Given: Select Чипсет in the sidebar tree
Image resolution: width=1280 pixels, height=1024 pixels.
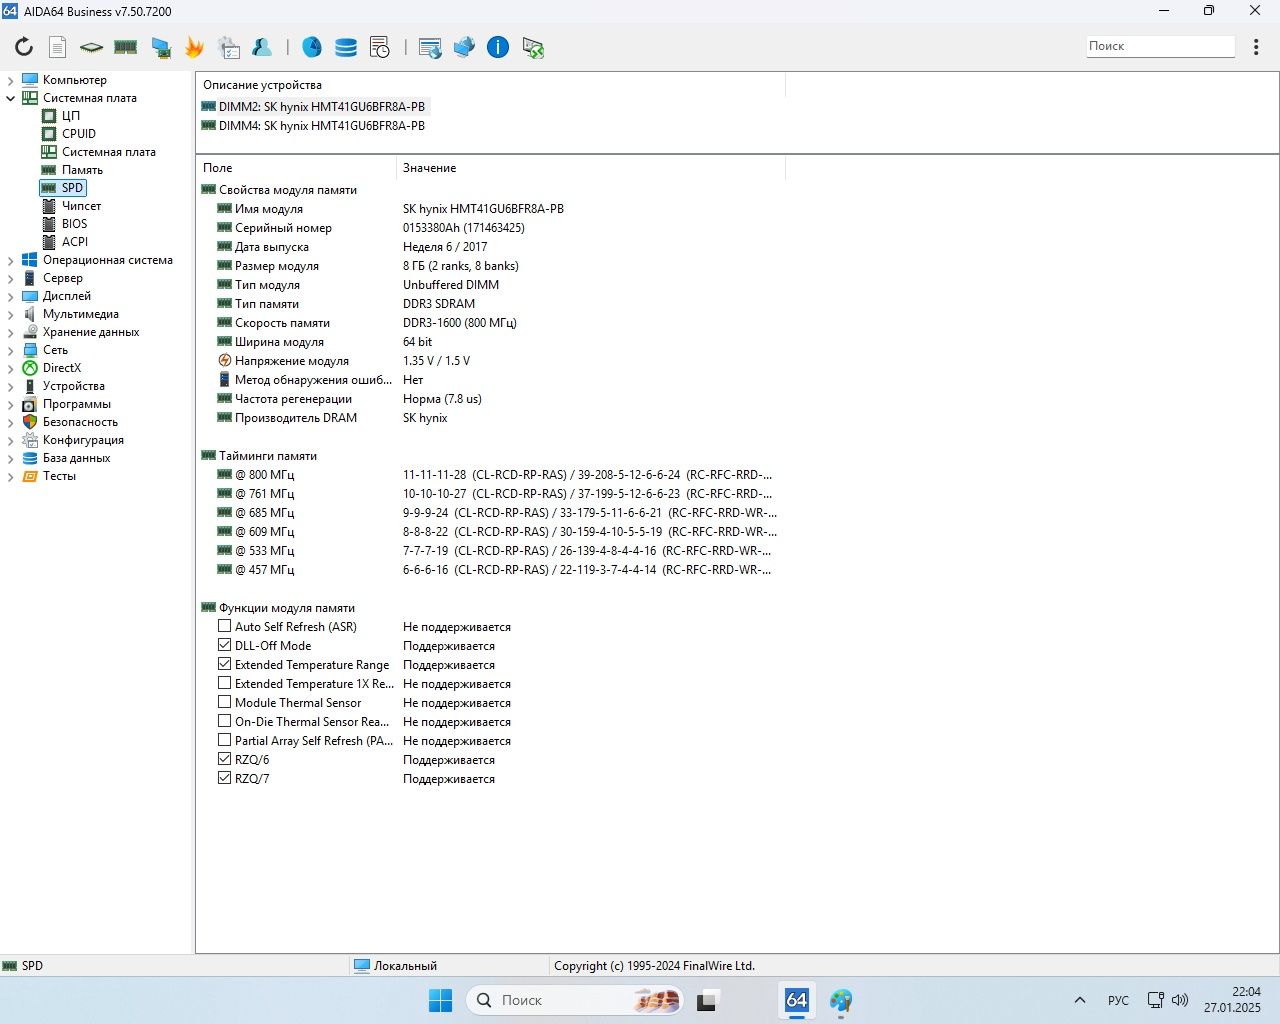Looking at the screenshot, I should [x=81, y=206].
